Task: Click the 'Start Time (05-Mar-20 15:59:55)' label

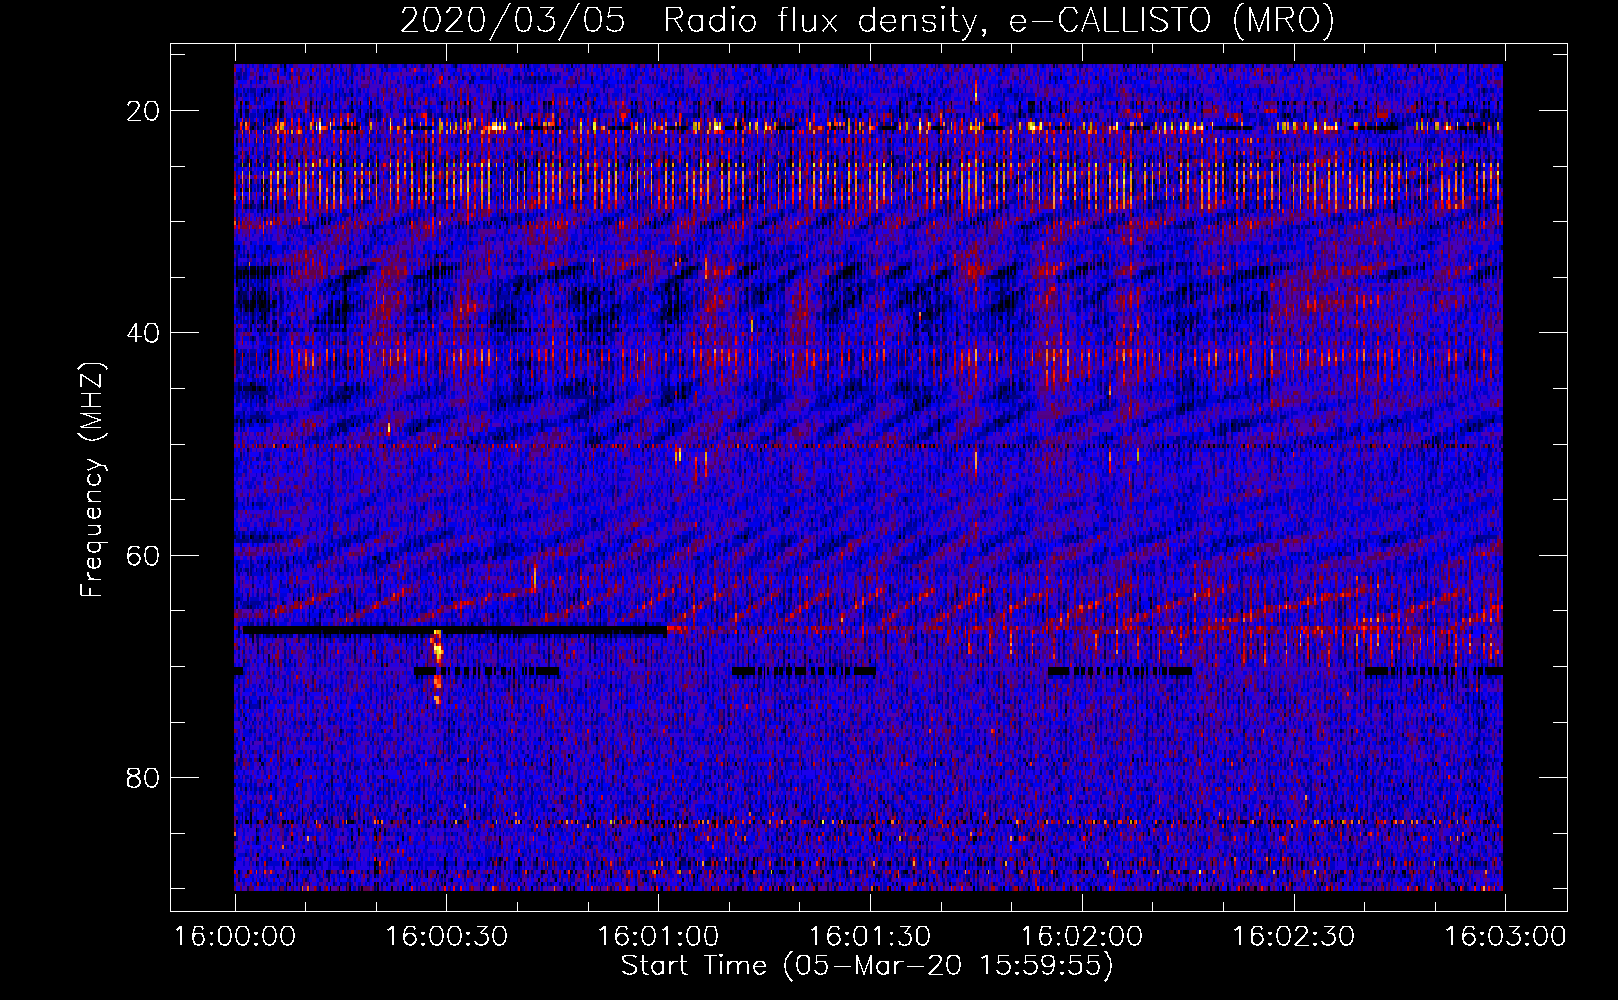Action: [867, 966]
